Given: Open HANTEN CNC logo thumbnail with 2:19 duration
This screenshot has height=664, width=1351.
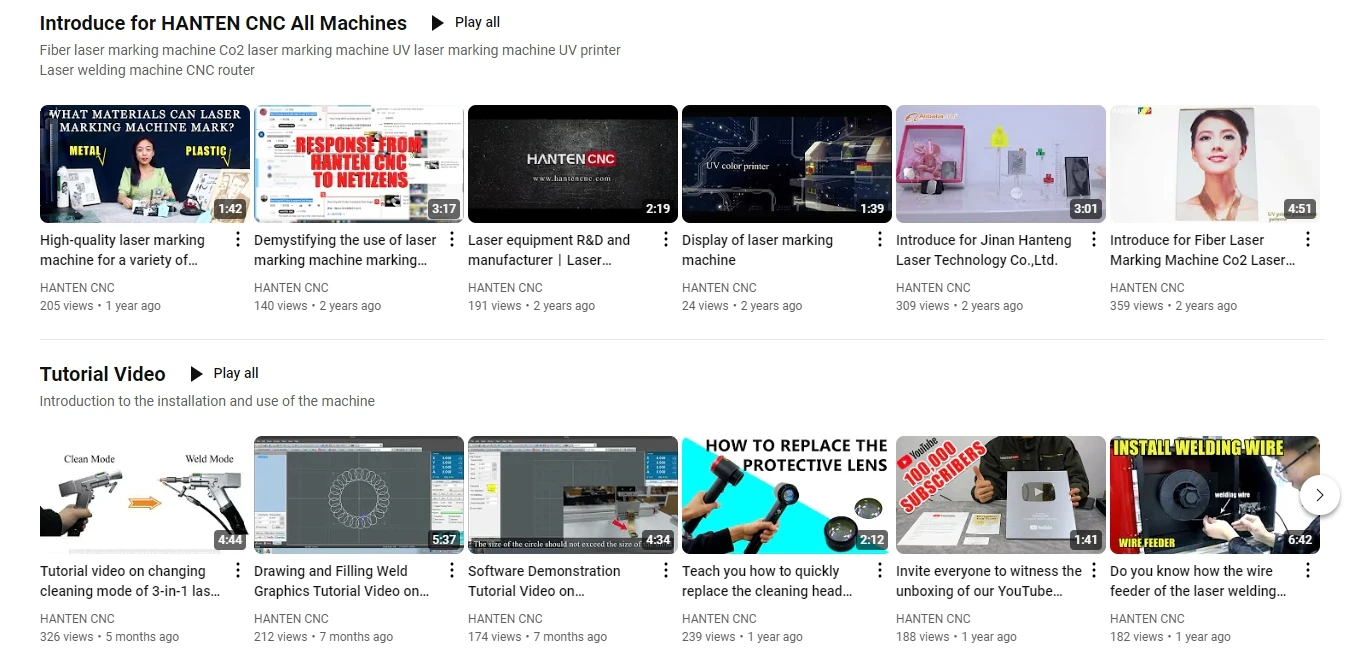Looking at the screenshot, I should [x=573, y=164].
